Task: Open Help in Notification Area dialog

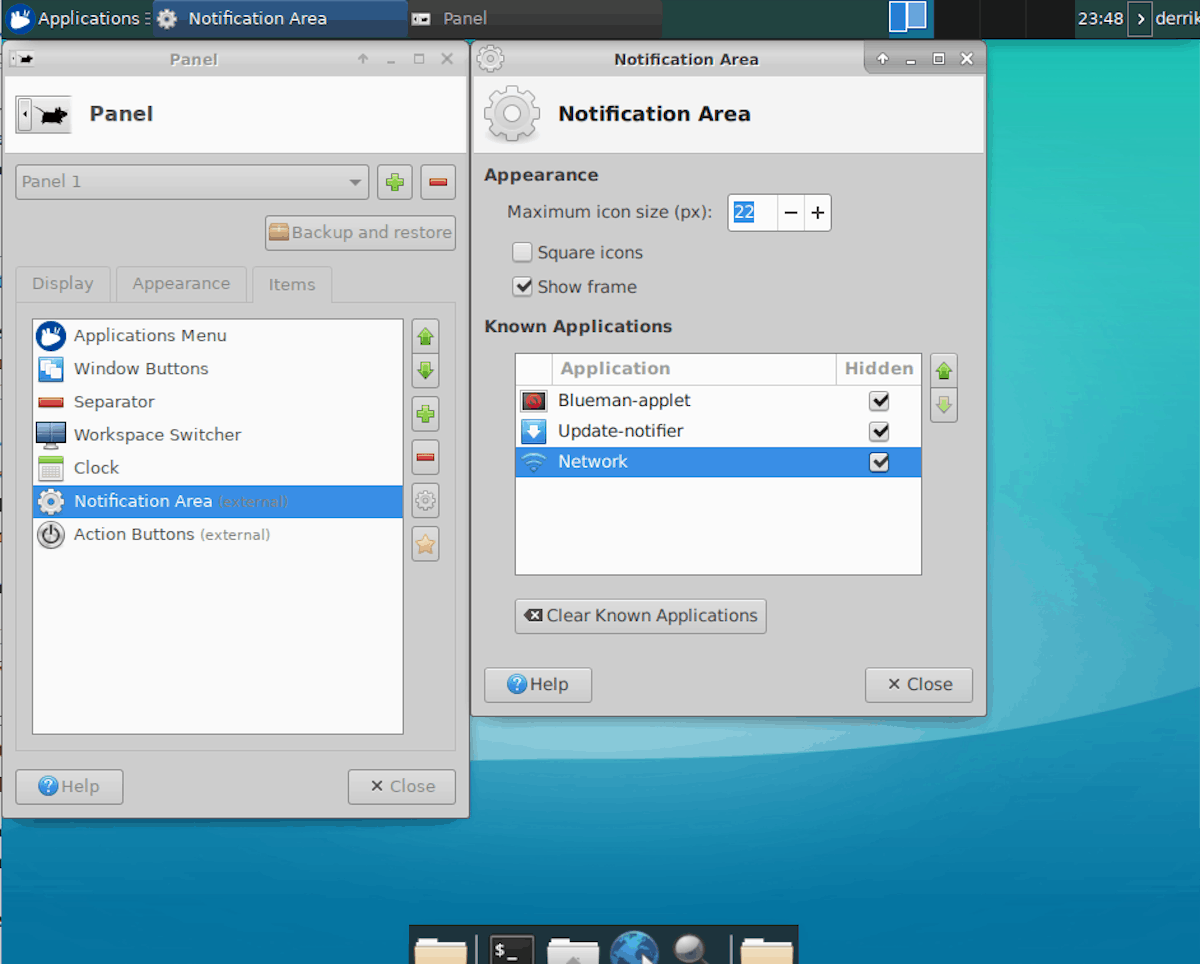Action: coord(538,685)
